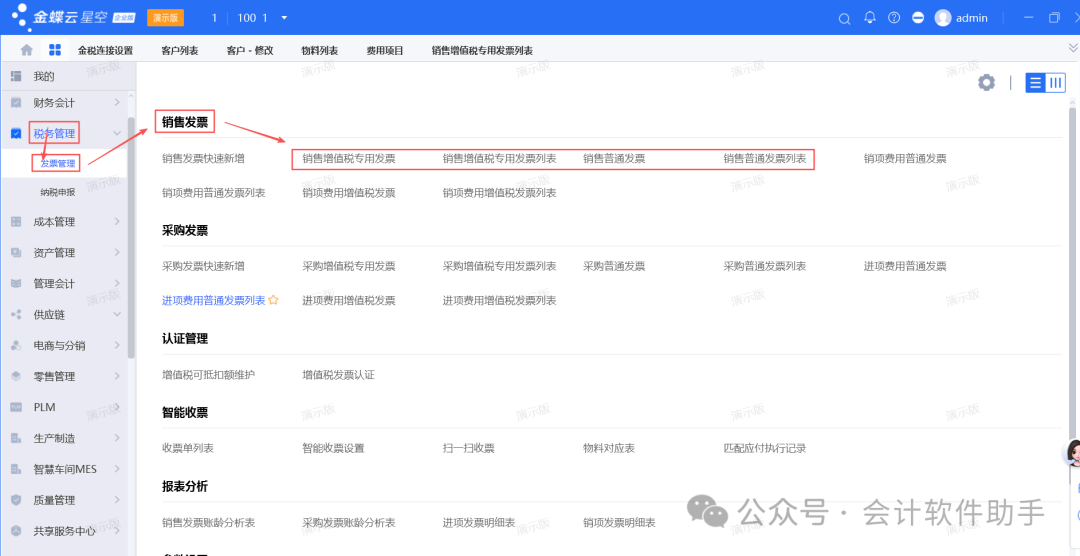Switch to list layout view toggle

[1035, 83]
